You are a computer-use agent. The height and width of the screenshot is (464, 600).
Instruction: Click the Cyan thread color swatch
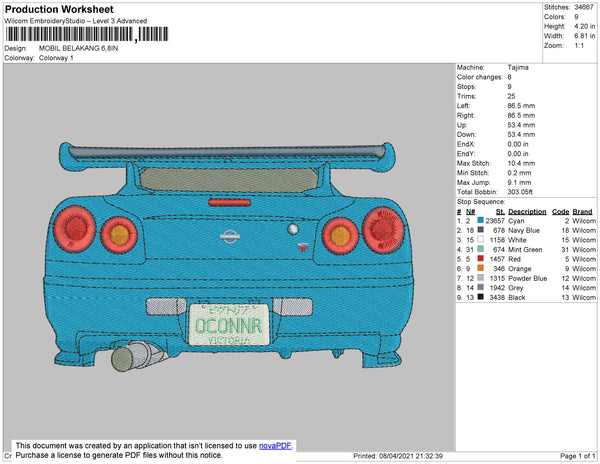click(480, 220)
